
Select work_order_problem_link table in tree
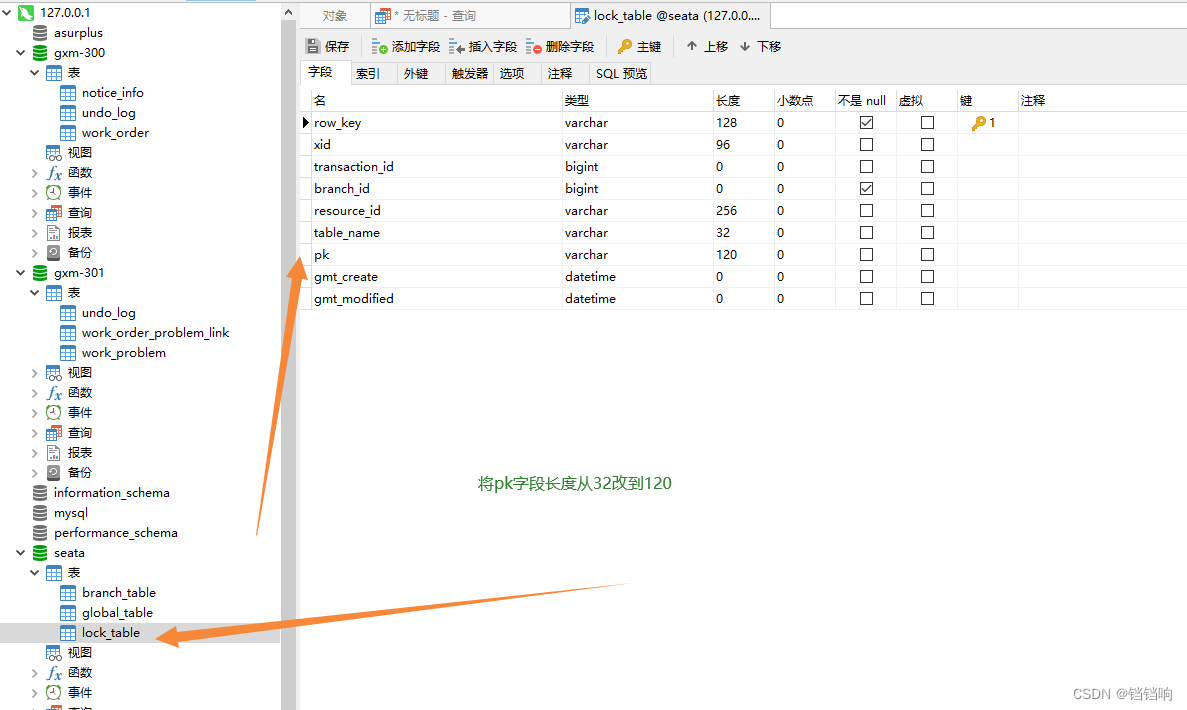coord(155,333)
